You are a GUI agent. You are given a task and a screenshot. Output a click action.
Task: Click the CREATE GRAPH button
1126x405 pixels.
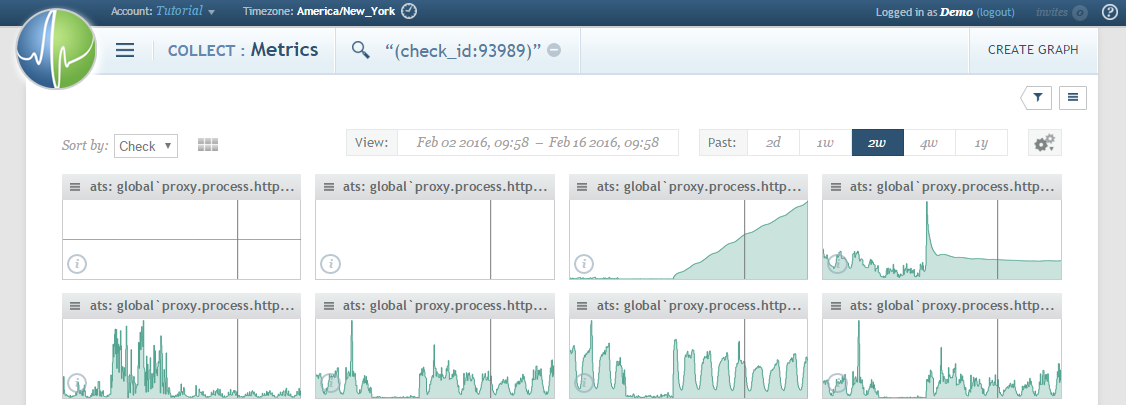1033,50
